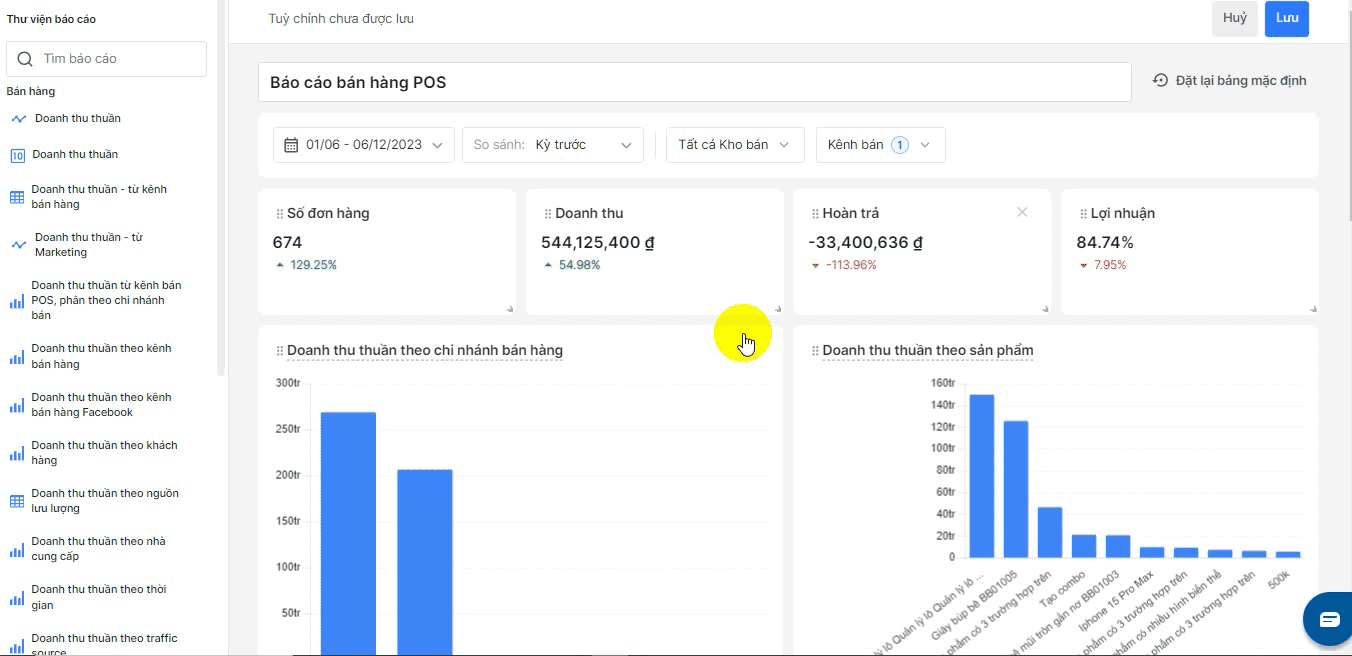Screen dimensions: 1352x656
Task: Click the drag handle on Lợi nhuận card
Action: pyautogui.click(x=1083, y=214)
